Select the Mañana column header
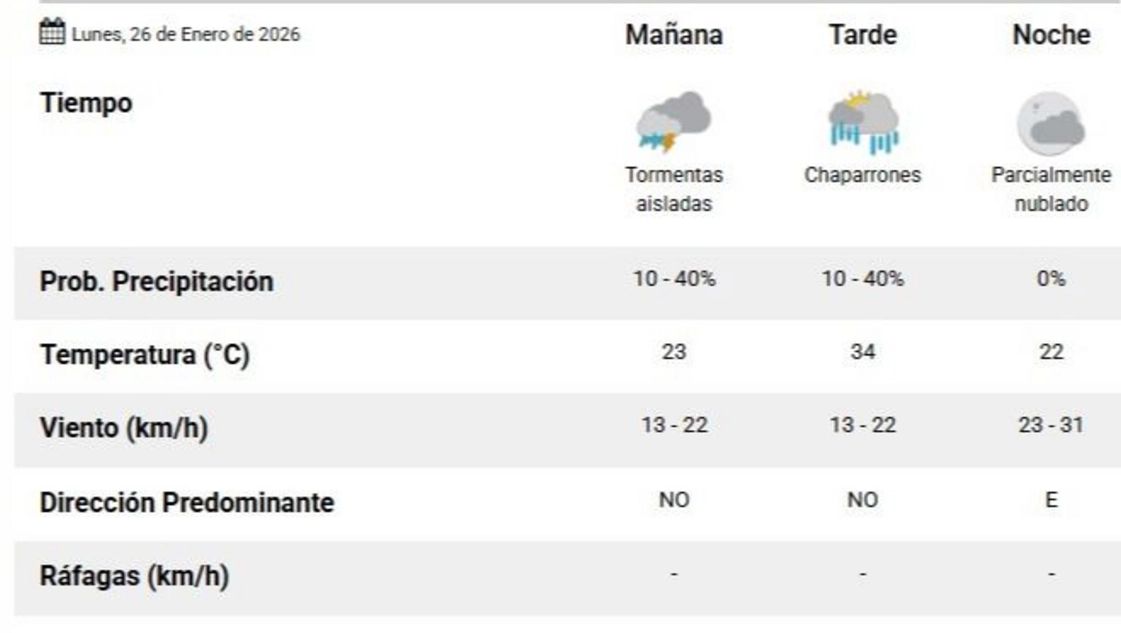 [x=674, y=35]
